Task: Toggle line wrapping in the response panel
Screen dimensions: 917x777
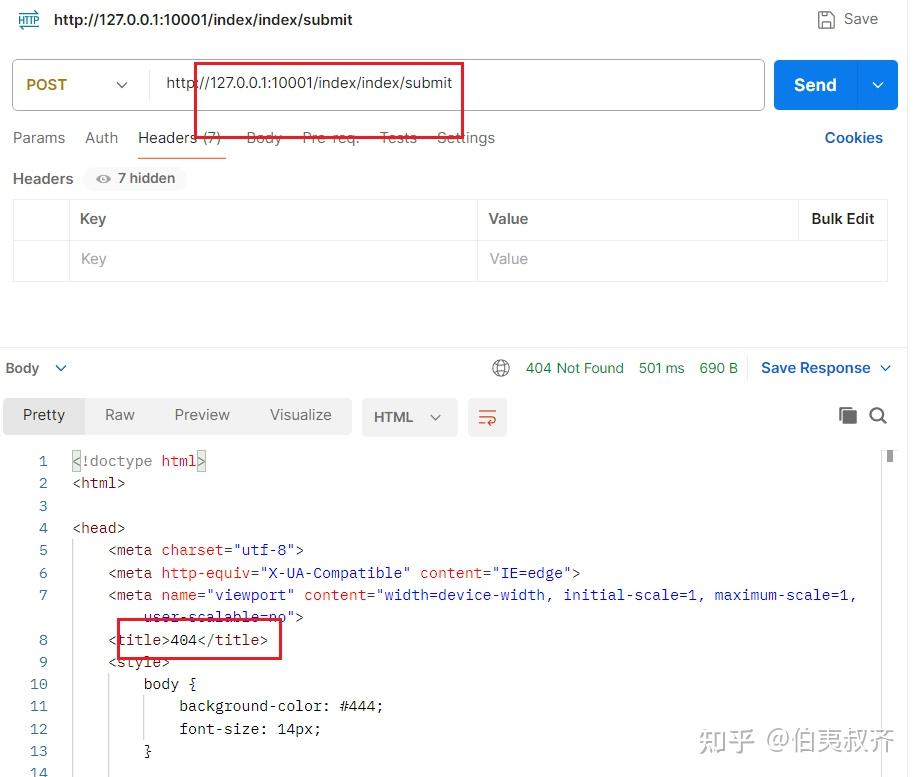Action: click(x=487, y=419)
